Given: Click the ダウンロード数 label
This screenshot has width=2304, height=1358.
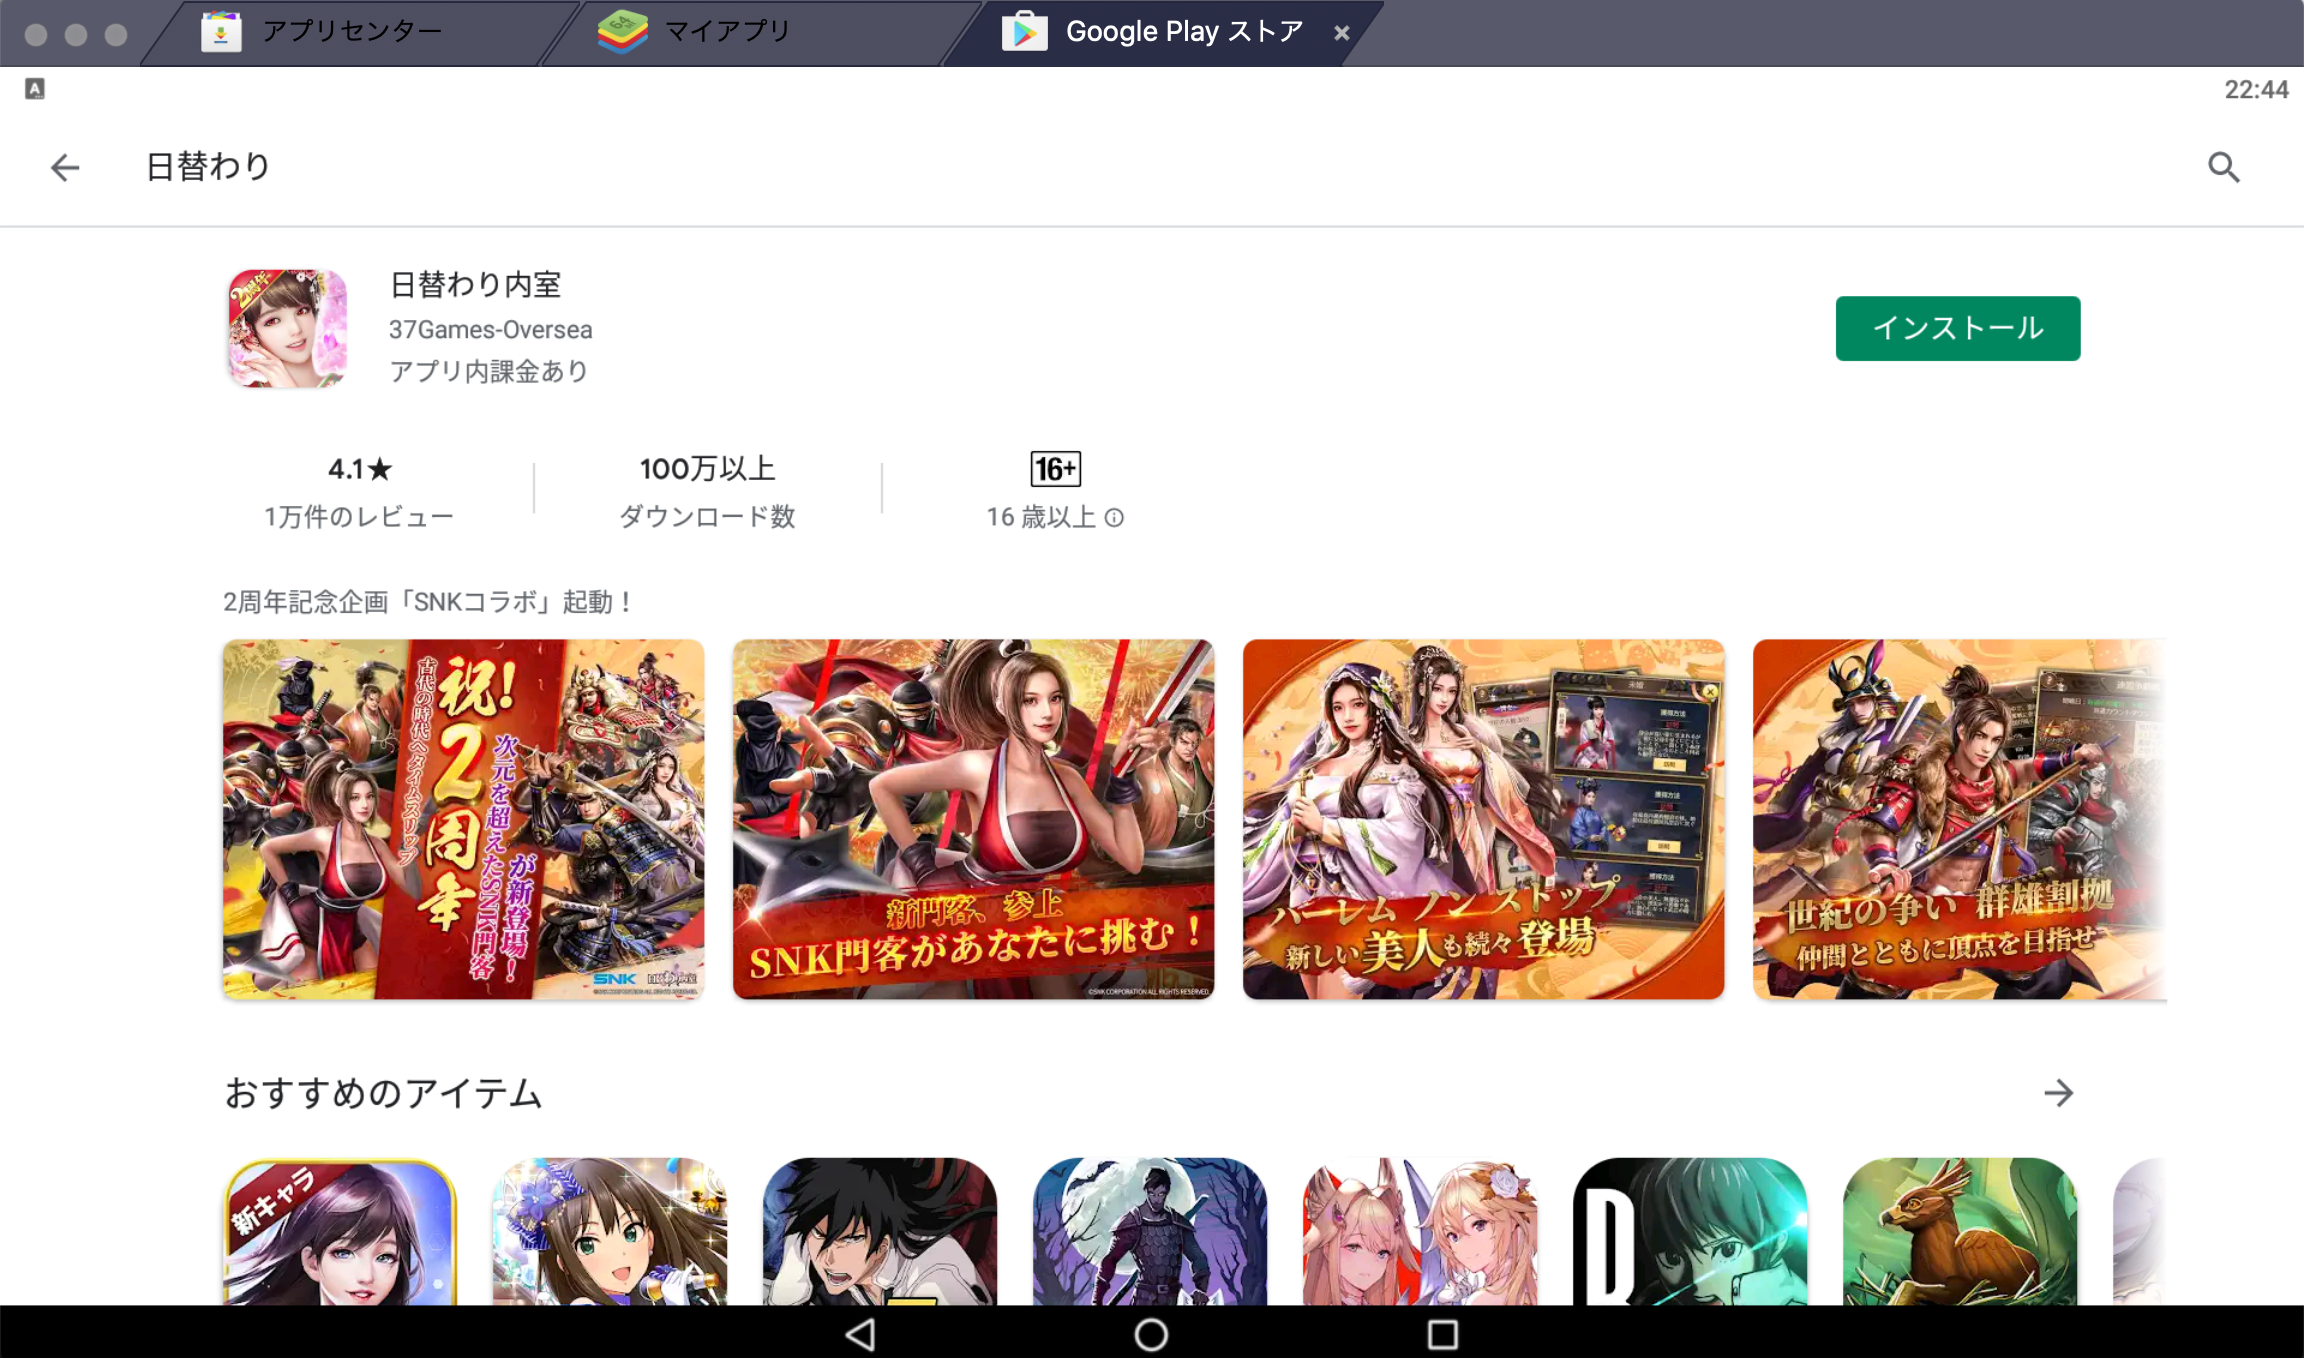Looking at the screenshot, I should [x=707, y=517].
